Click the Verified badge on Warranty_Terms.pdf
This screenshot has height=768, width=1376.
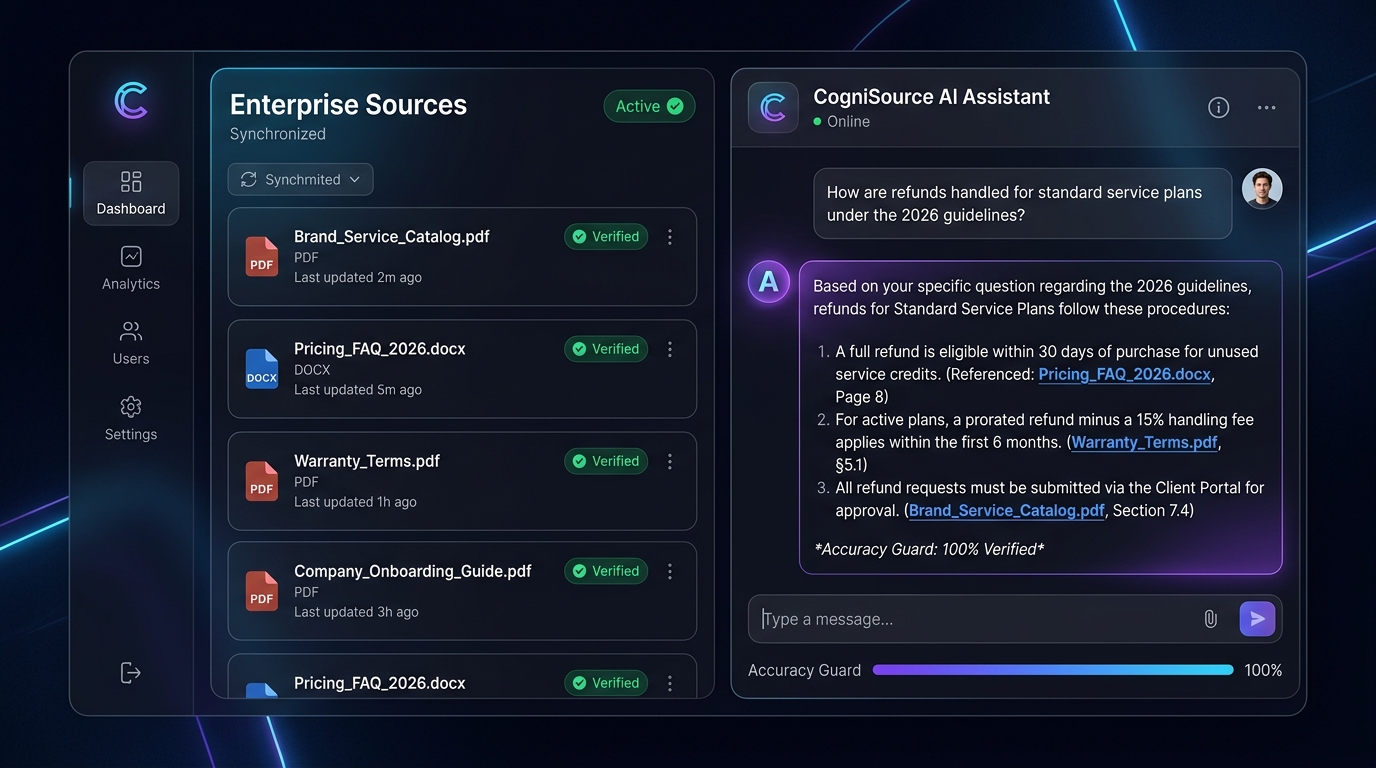[x=606, y=461]
